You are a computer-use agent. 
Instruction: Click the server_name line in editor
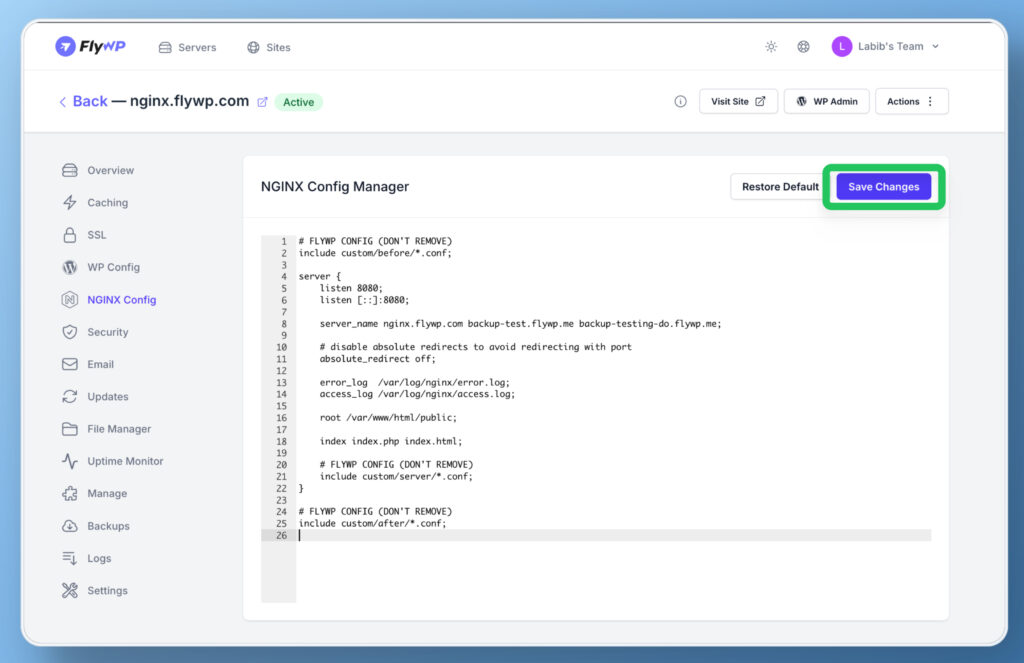520,323
